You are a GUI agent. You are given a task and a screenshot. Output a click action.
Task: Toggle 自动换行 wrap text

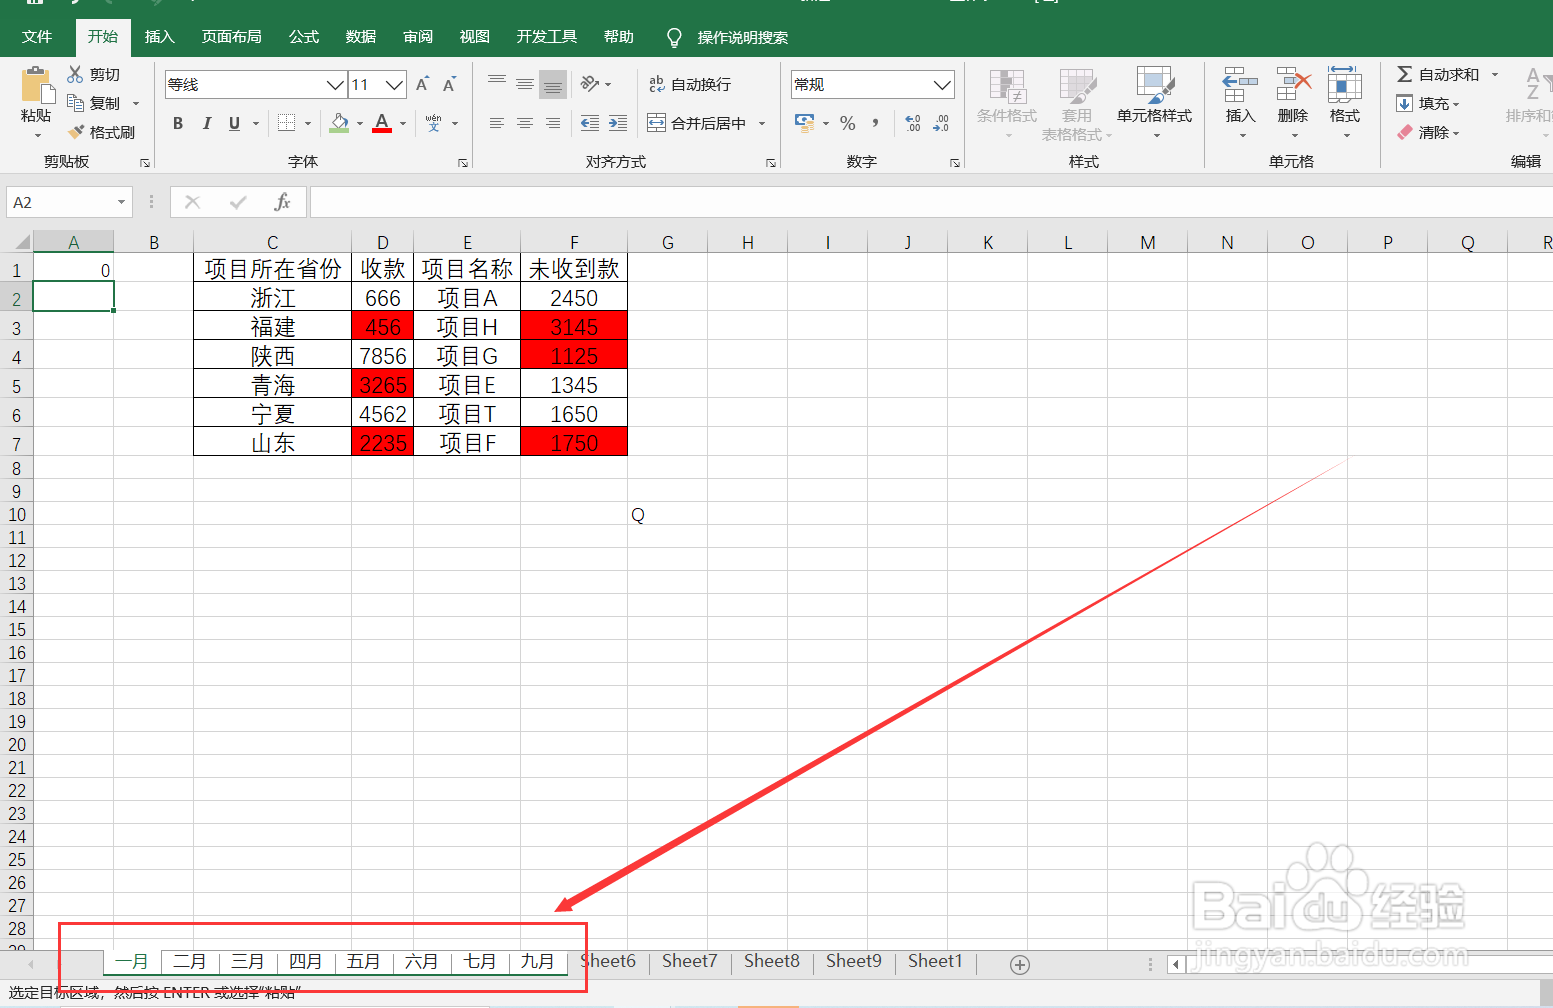coord(690,84)
